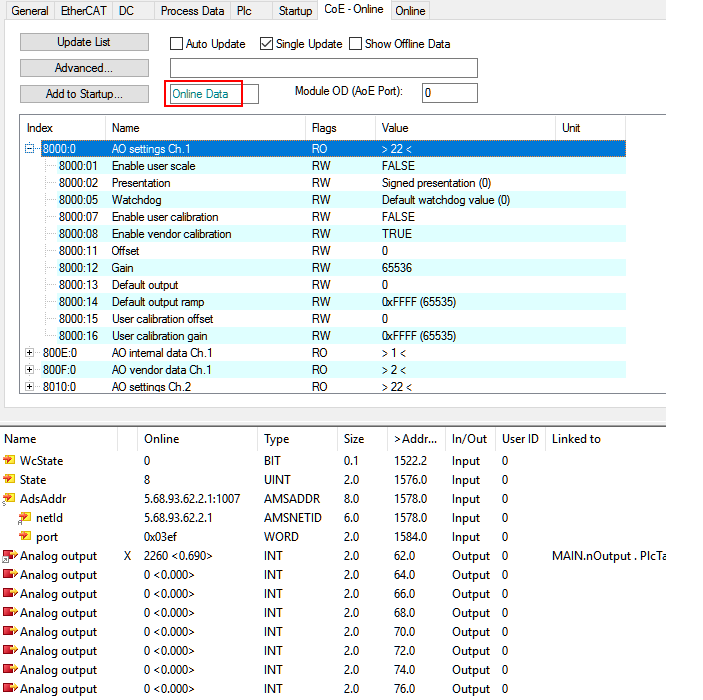Expand the 800E:0 AO internal data node
The width and height of the screenshot is (703, 700).
coord(30,352)
